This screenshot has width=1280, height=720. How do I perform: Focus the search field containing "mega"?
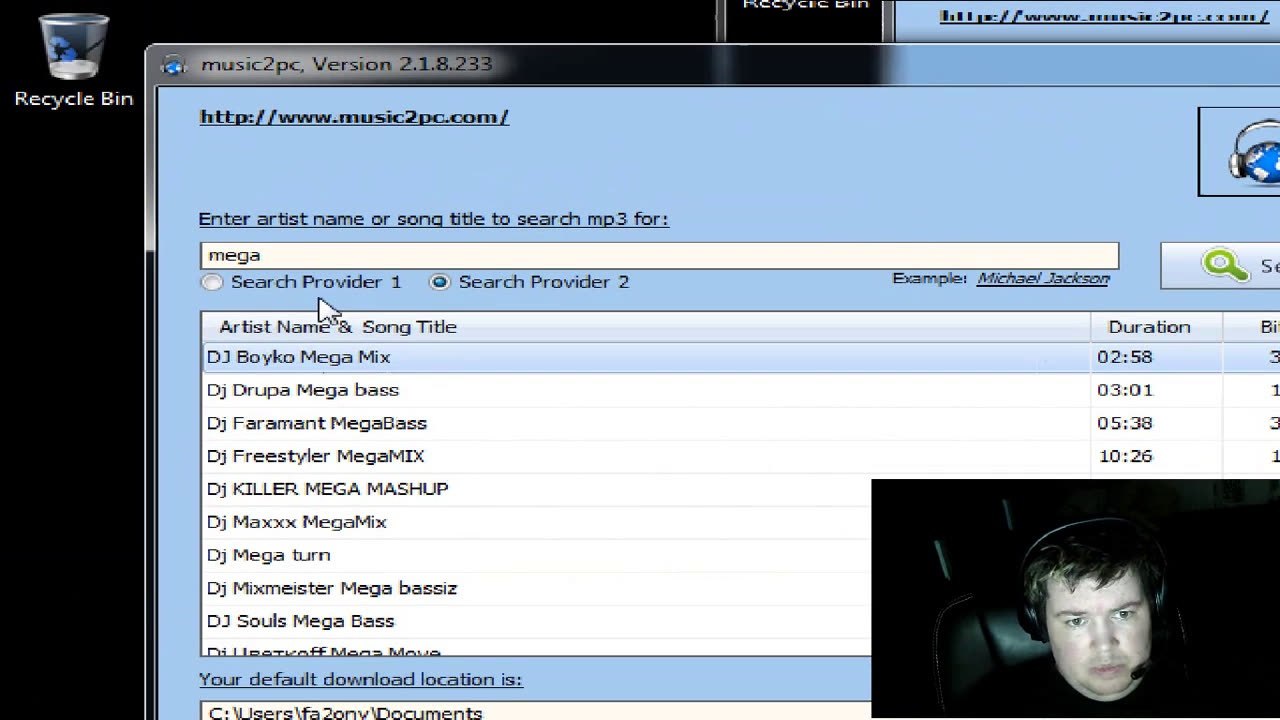659,256
